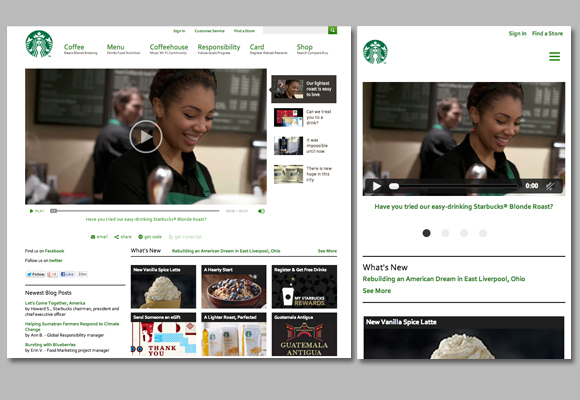Click See More in mobile What's New
The image size is (580, 400).
(x=377, y=290)
